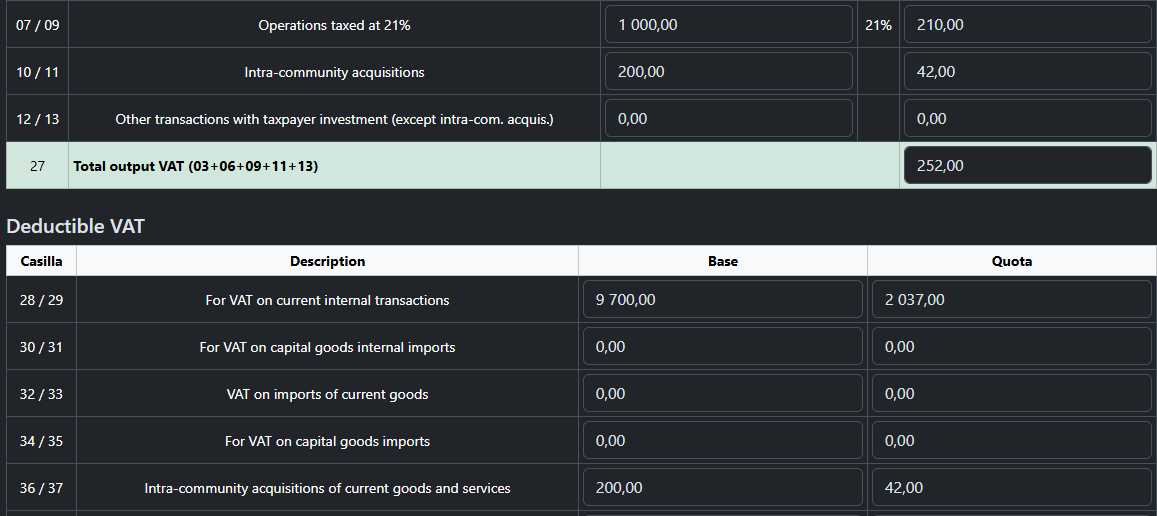The width and height of the screenshot is (1157, 516).
Task: Click the 21% rate cell
Action: coord(878,25)
